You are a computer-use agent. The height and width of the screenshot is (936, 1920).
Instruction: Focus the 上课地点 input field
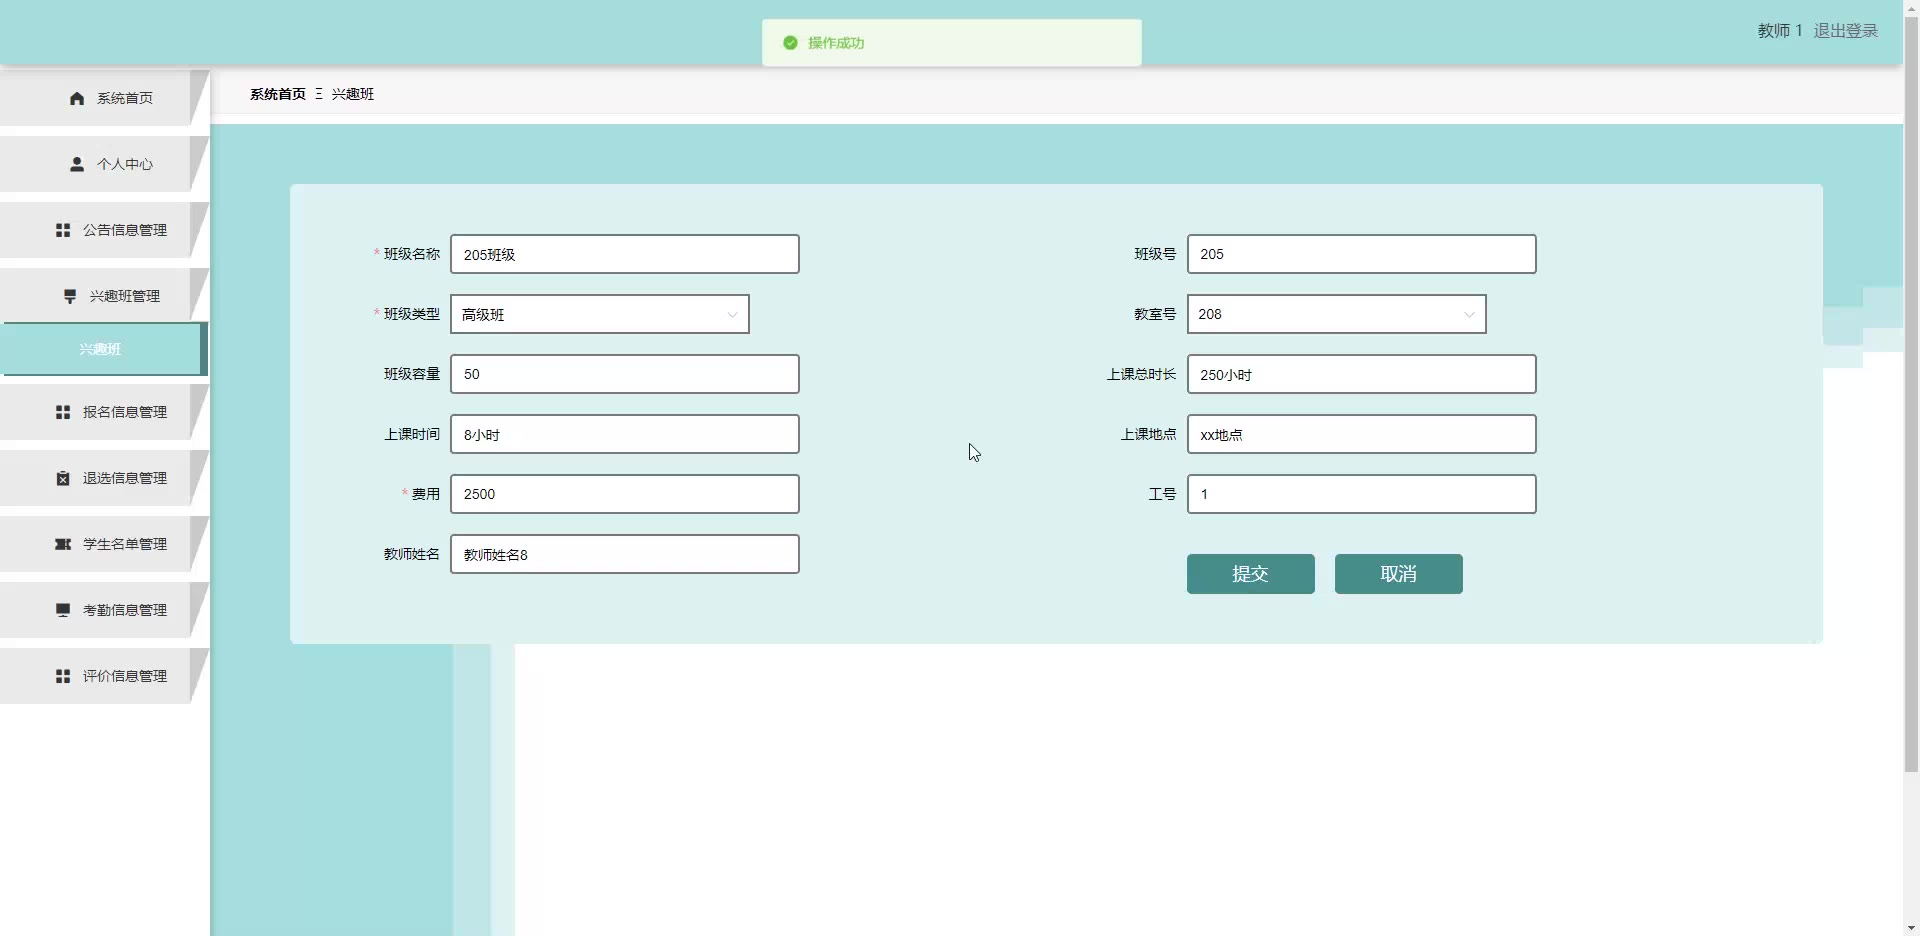point(1362,434)
